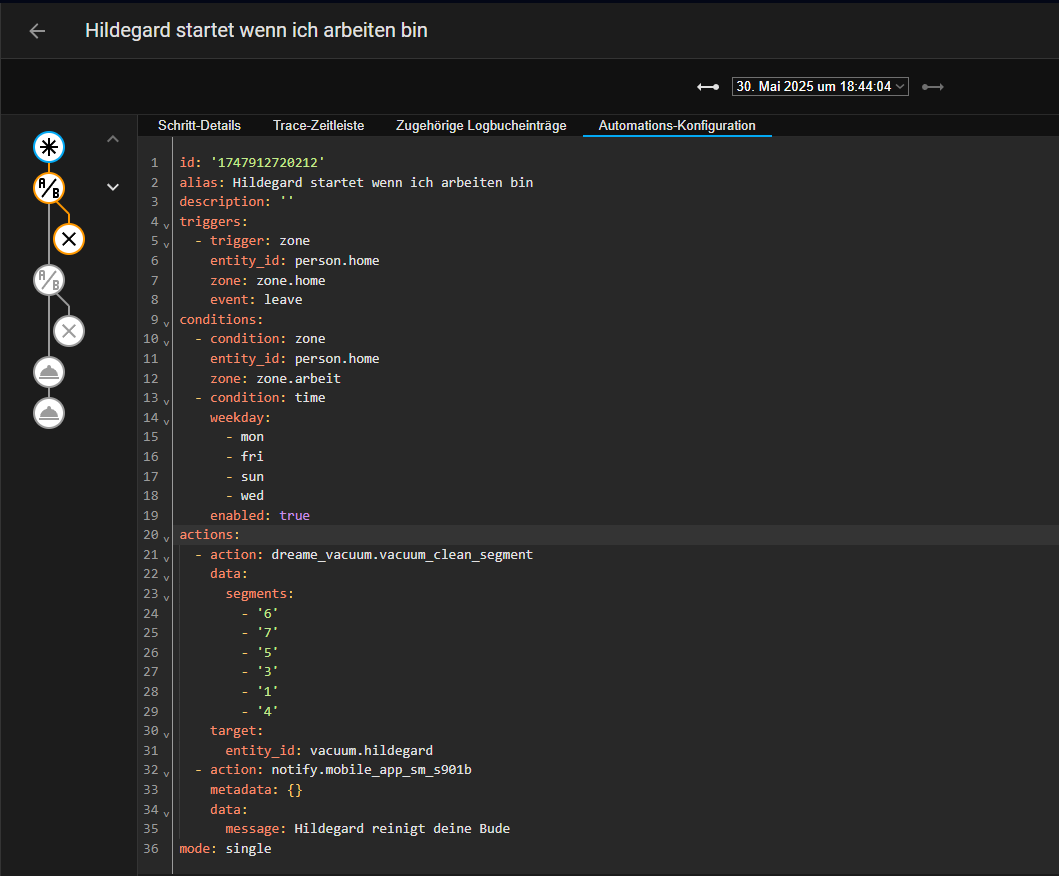
Task: Click segment value '3'
Action: [x=267, y=672]
